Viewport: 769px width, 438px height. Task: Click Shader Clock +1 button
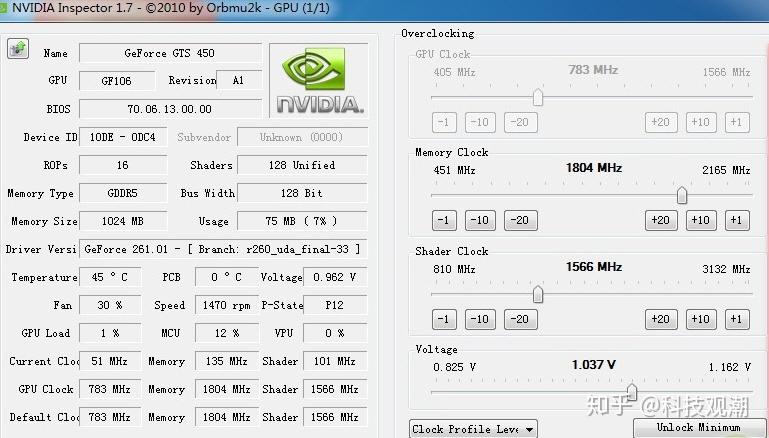737,319
